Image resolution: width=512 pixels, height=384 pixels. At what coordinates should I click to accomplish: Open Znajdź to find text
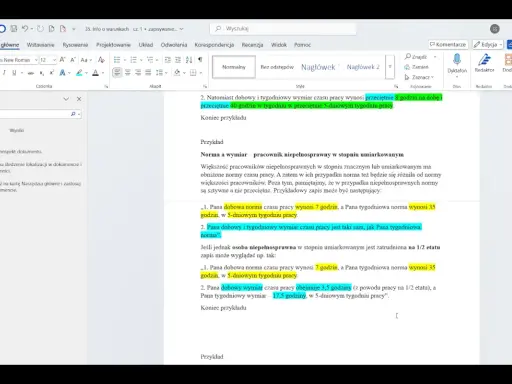(416, 57)
